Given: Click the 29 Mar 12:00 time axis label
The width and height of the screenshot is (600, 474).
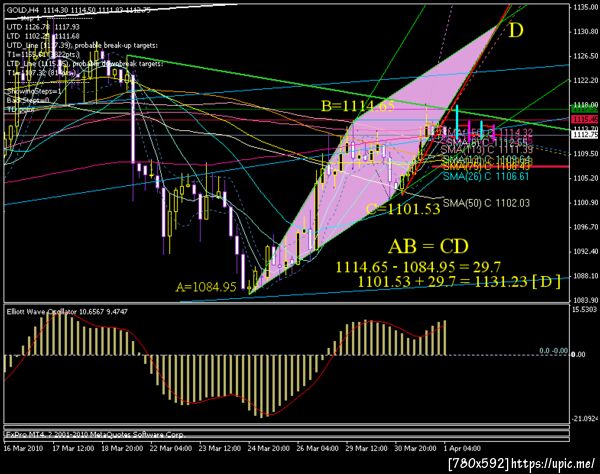Looking at the screenshot, I should [367, 448].
